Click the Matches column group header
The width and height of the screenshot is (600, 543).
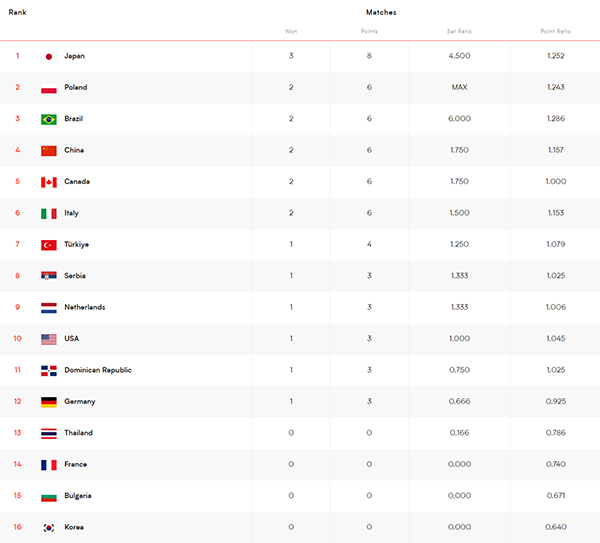pos(381,12)
